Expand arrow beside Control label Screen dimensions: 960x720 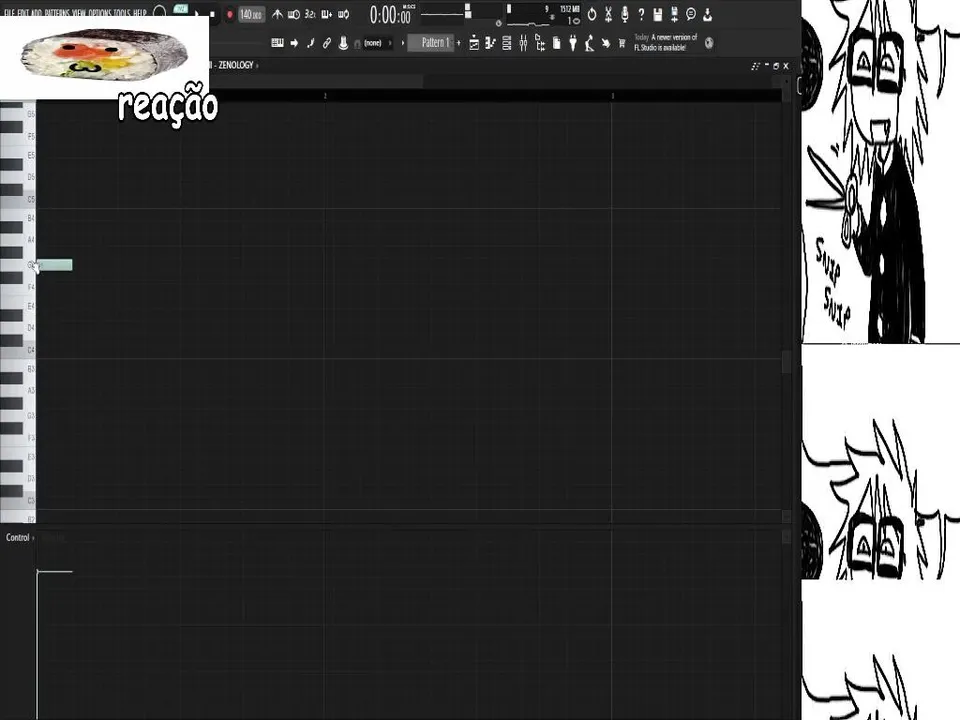click(33, 538)
